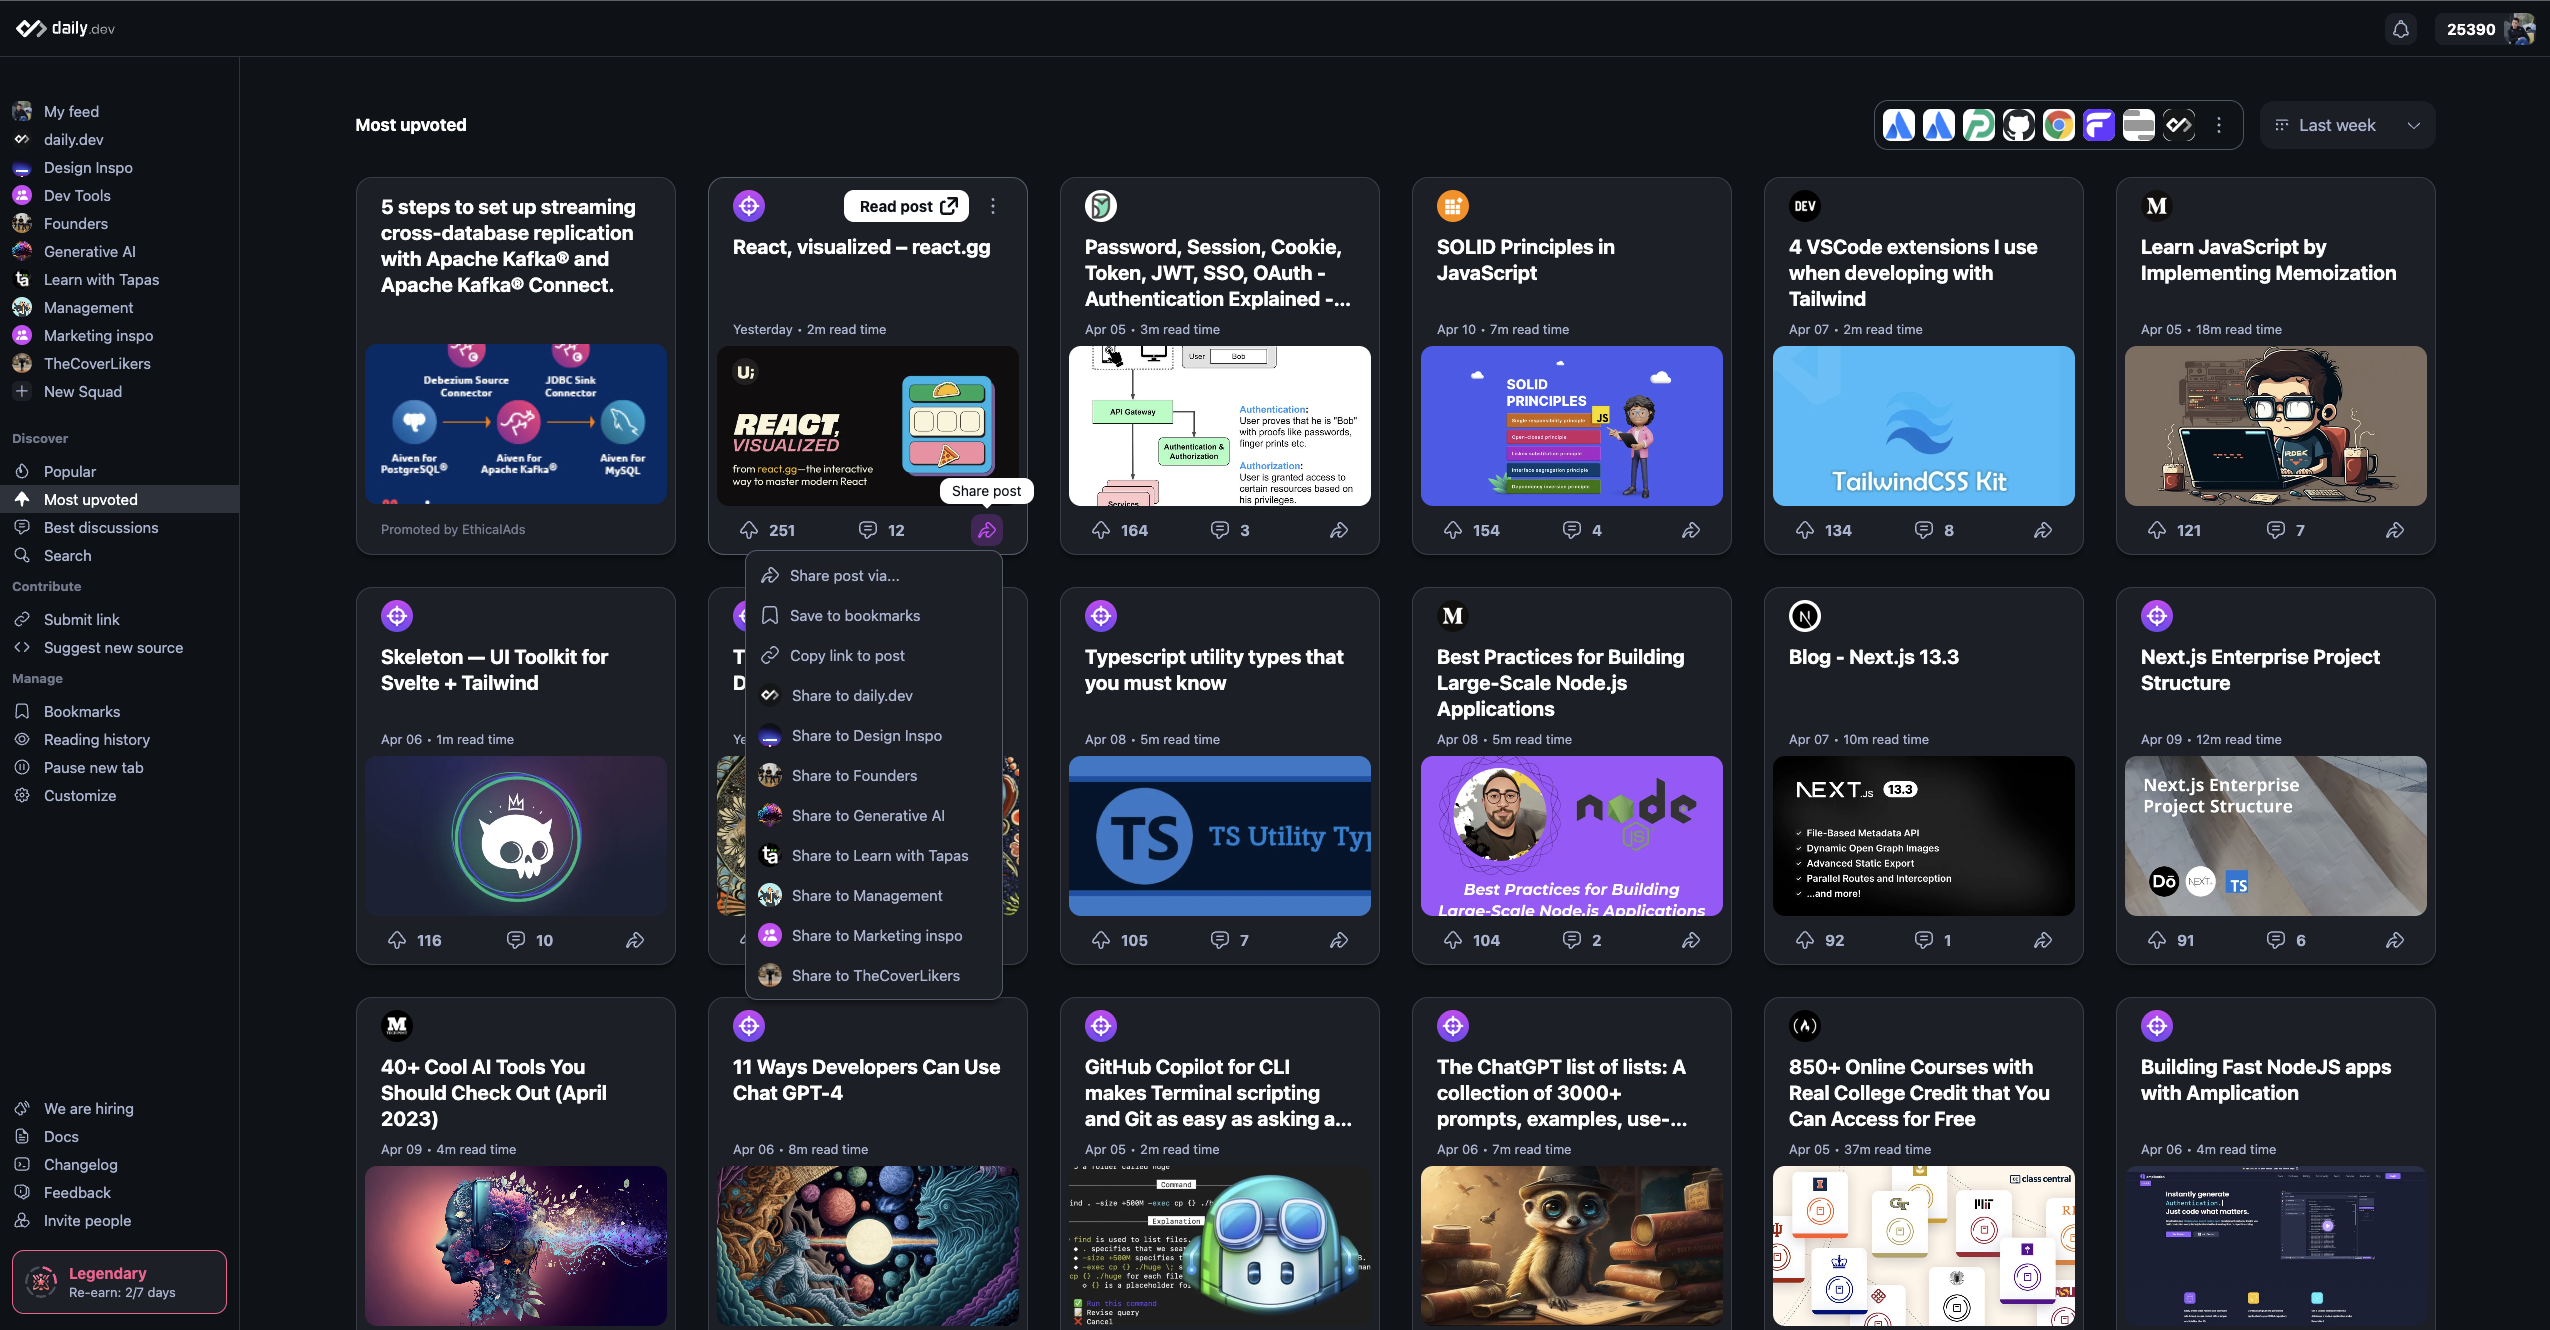Click Submit link in Contribute section
The width and height of the screenshot is (2550, 1330).
click(x=119, y=620)
